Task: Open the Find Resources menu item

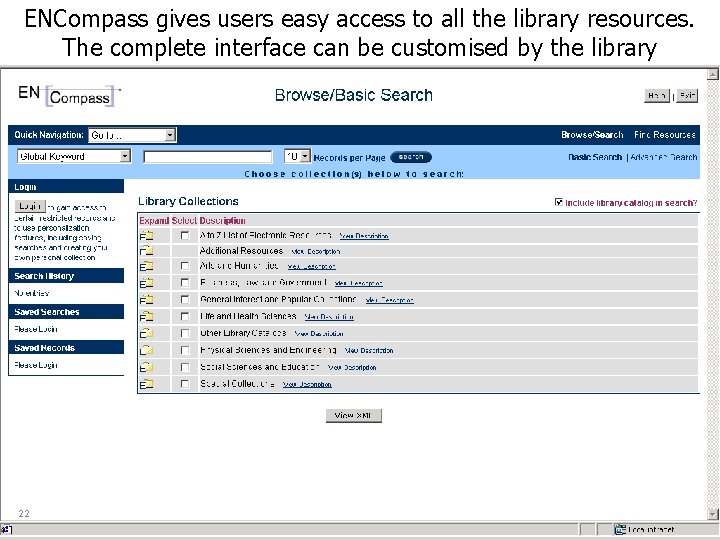Action: 665,135
